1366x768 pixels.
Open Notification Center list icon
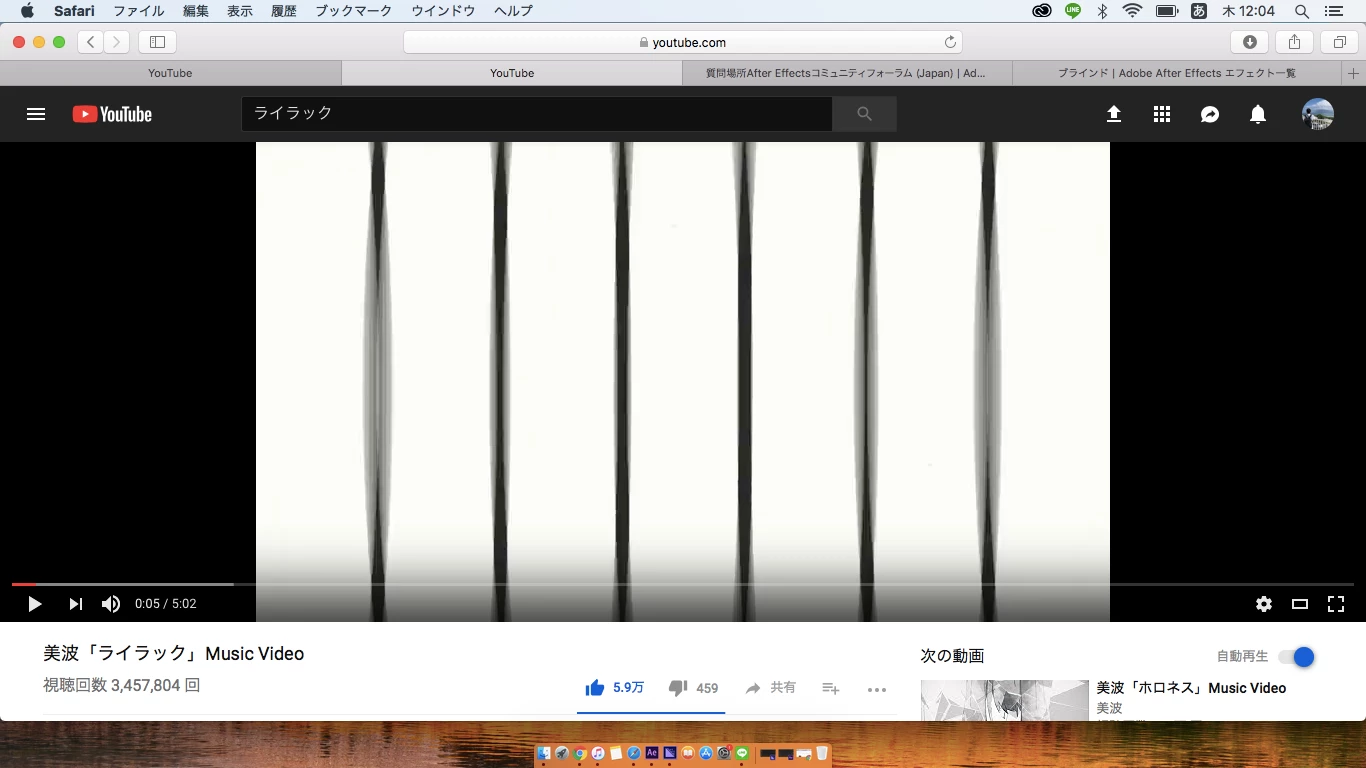(1333, 11)
